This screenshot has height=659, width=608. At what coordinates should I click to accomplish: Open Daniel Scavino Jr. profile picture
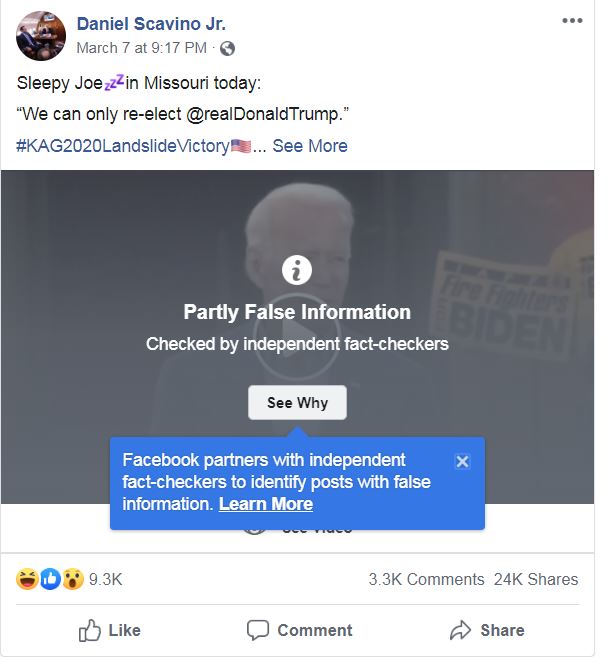41,36
